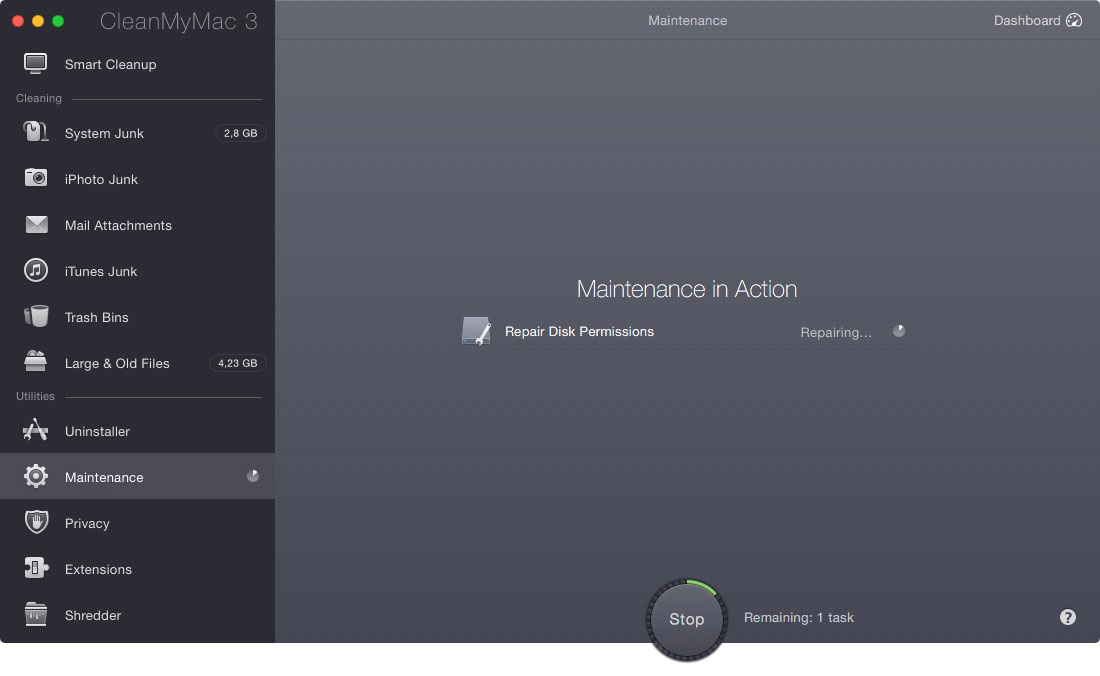Click the CleanMyMac 3 title
Image resolution: width=1100 pixels, height=676 pixels.
(x=178, y=21)
